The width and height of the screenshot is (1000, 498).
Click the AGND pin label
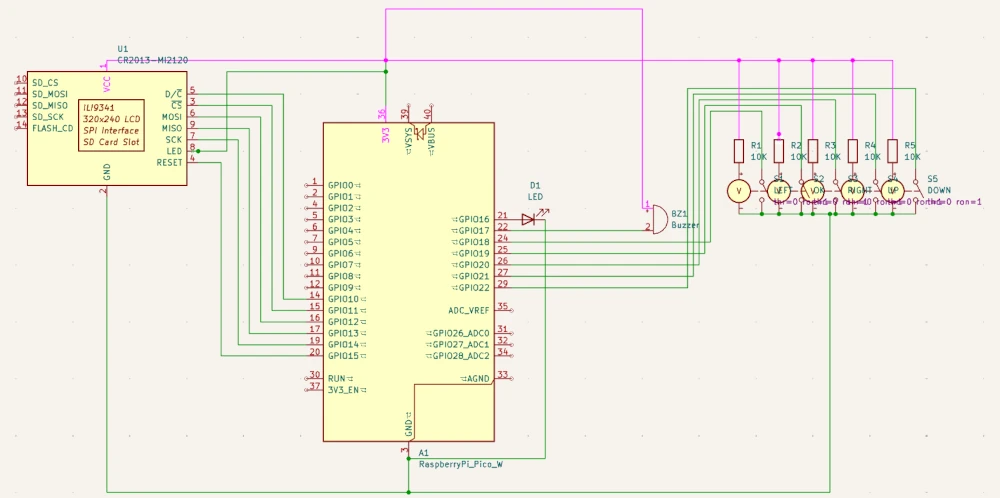[479, 379]
